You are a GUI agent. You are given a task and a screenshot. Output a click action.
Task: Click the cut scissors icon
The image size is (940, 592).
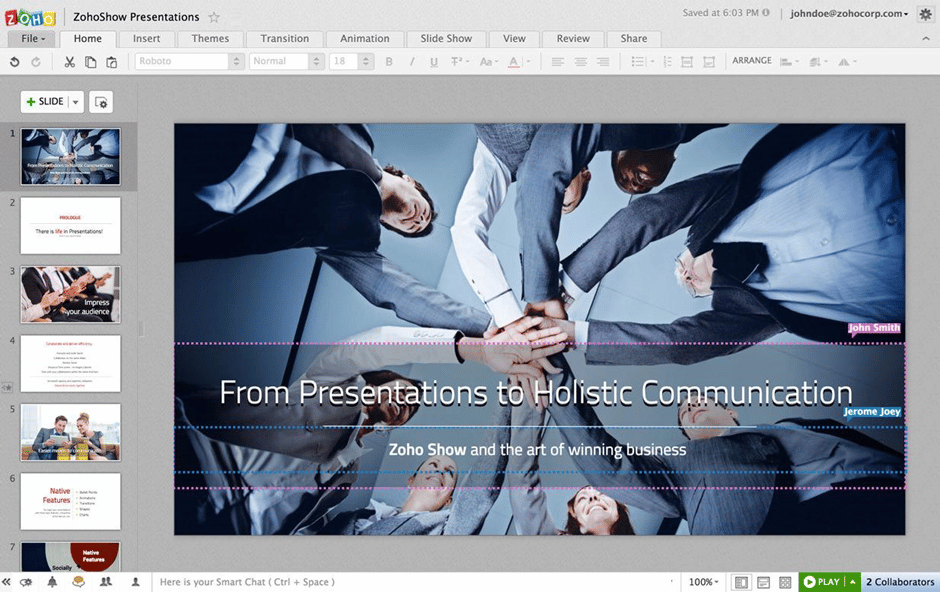(69, 62)
